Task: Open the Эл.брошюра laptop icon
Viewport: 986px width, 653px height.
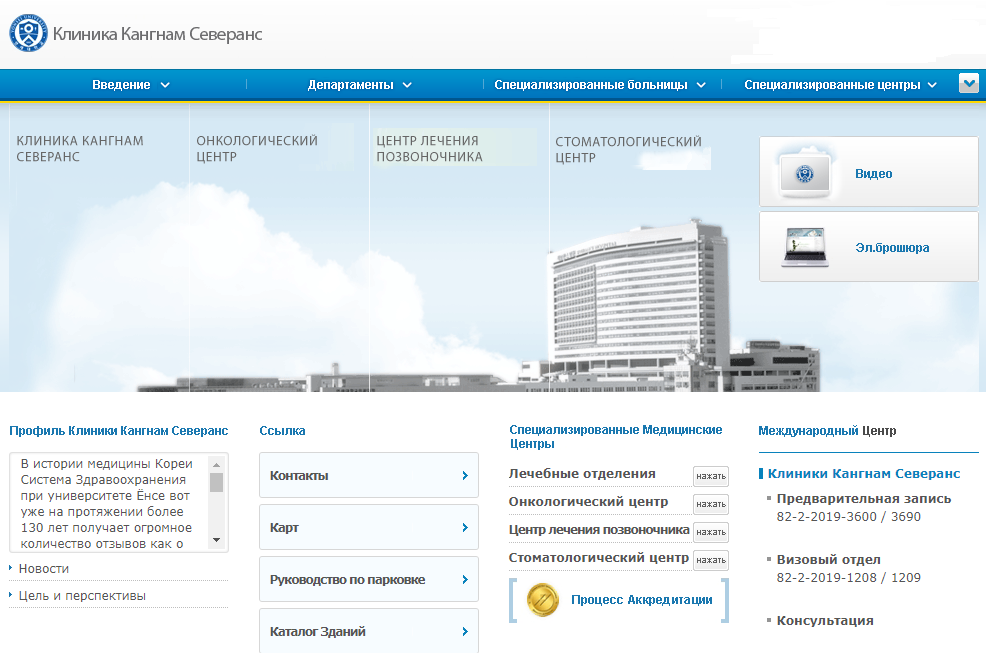Action: (x=805, y=247)
